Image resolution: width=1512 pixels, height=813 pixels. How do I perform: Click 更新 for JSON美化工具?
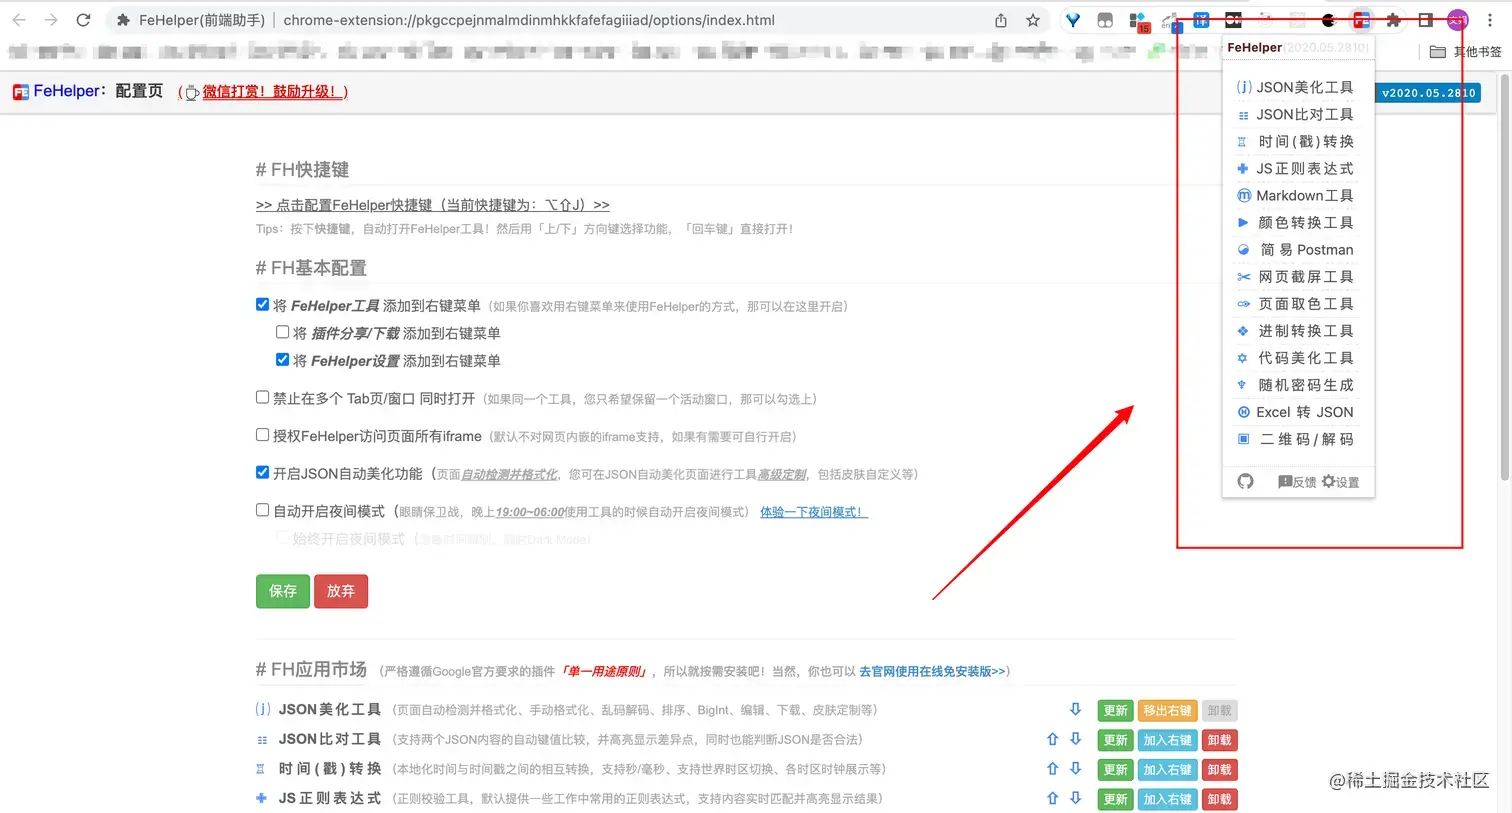click(x=1115, y=710)
